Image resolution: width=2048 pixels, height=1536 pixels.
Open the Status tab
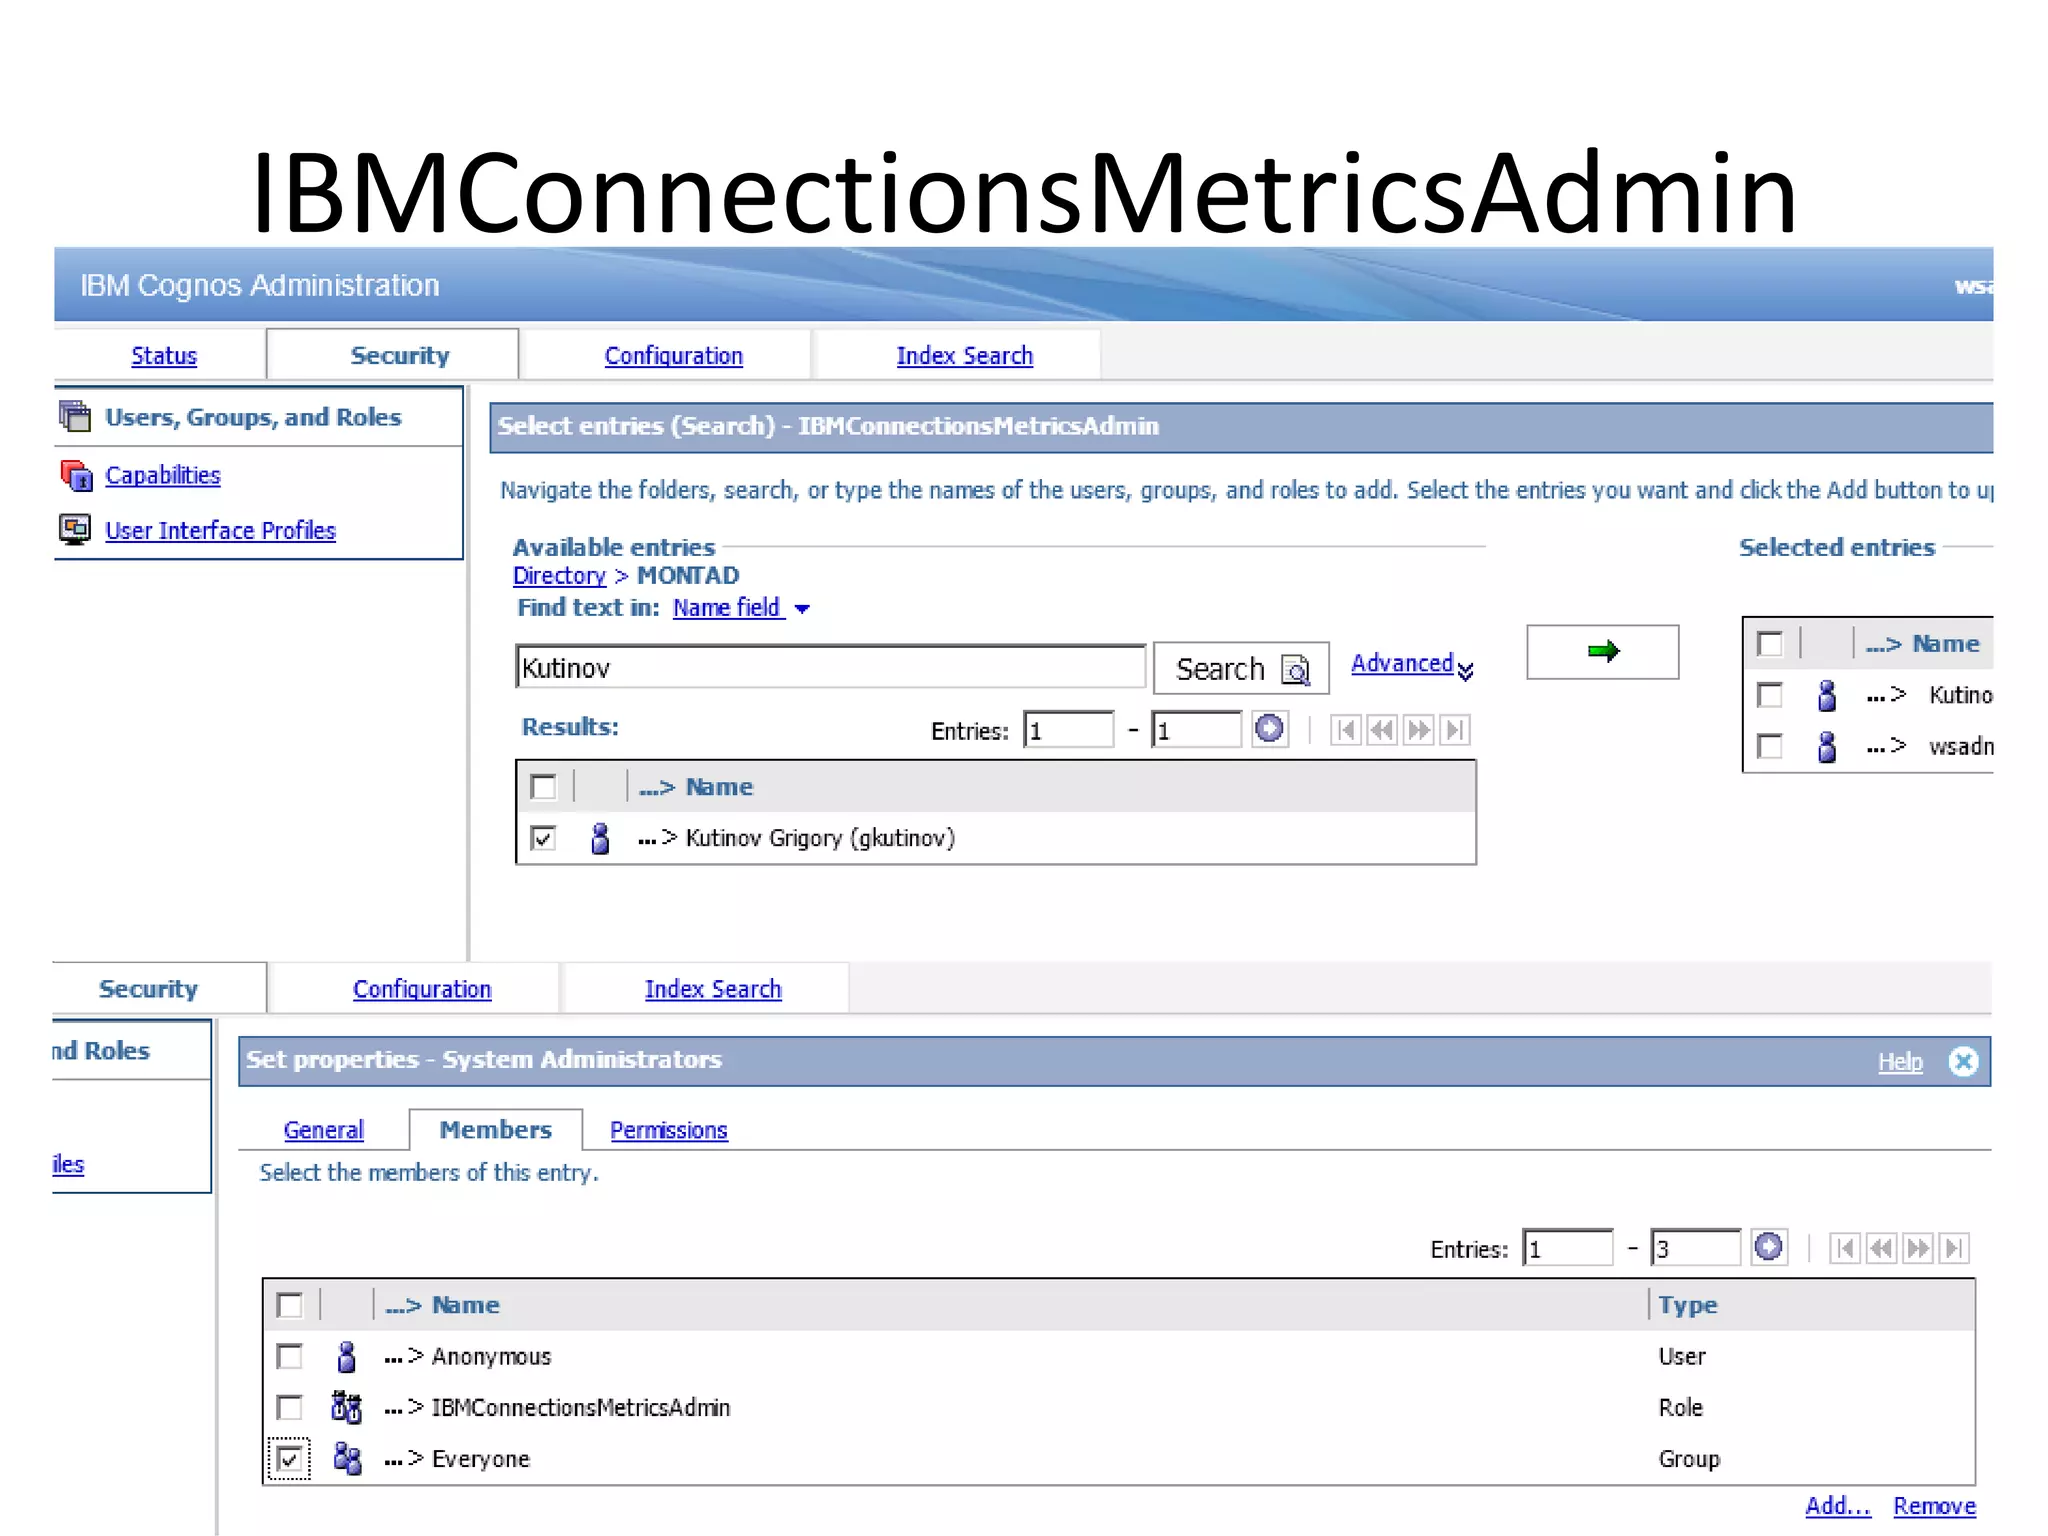164,355
